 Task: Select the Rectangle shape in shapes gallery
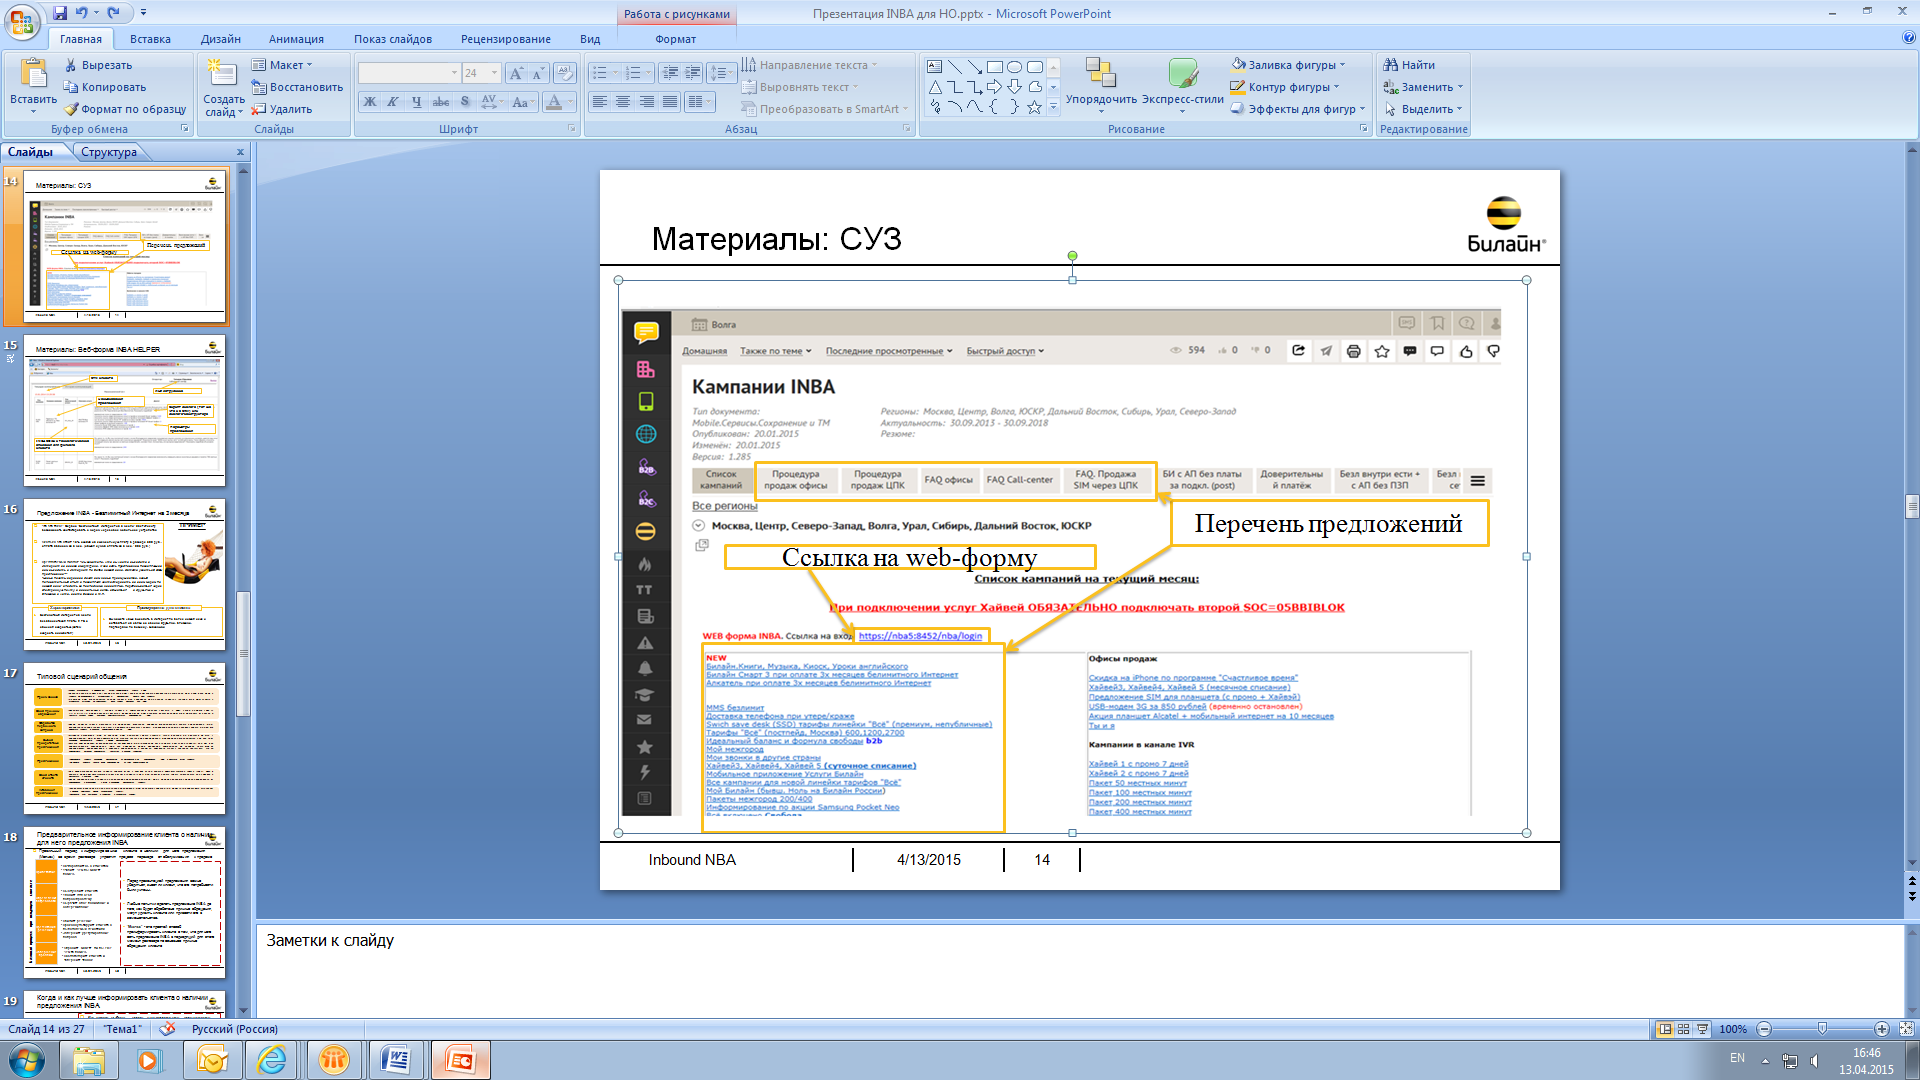994,67
